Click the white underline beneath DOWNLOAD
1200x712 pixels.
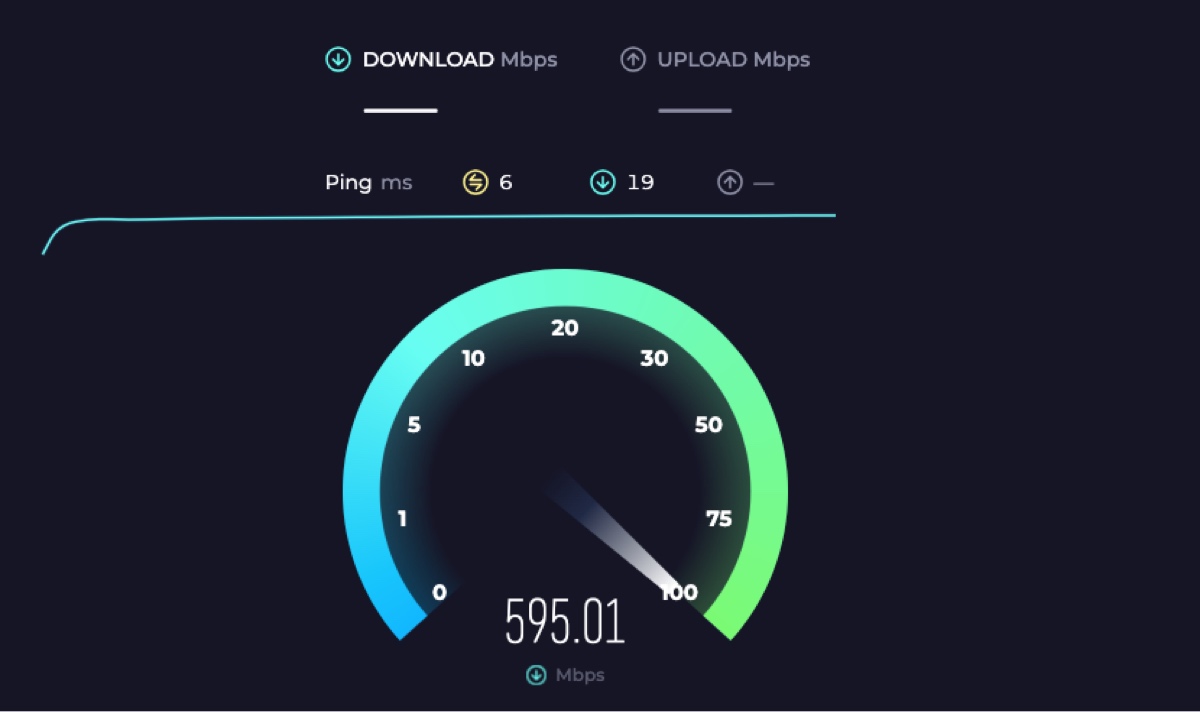click(401, 110)
